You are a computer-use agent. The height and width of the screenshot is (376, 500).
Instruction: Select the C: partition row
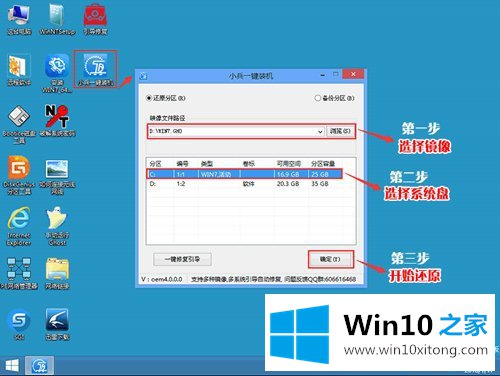tap(244, 174)
